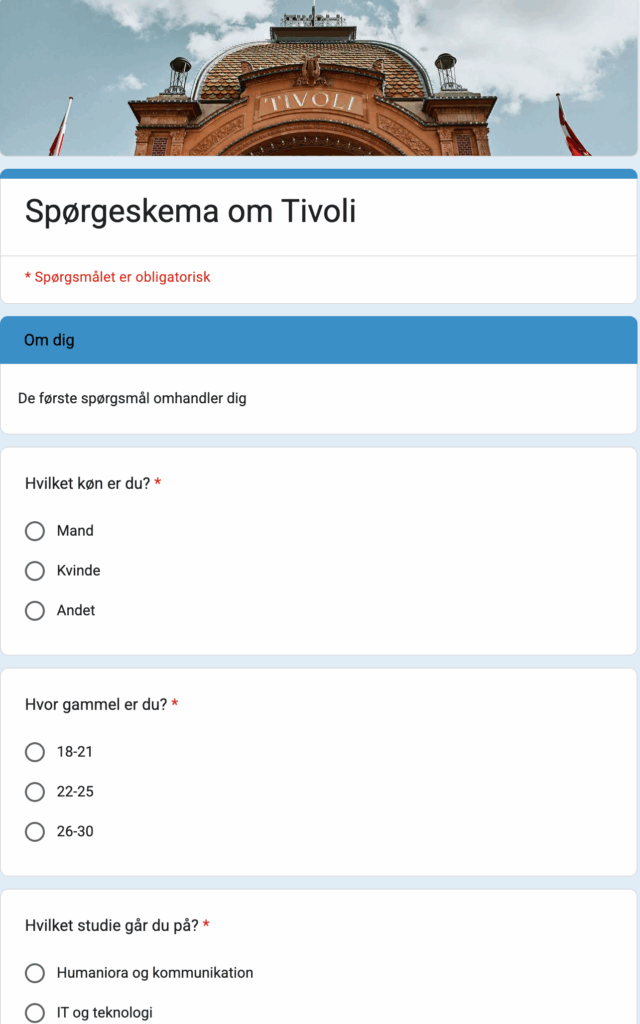The height and width of the screenshot is (1024, 640).
Task: Click the TIVOLI sign in header photo
Action: tap(312, 103)
